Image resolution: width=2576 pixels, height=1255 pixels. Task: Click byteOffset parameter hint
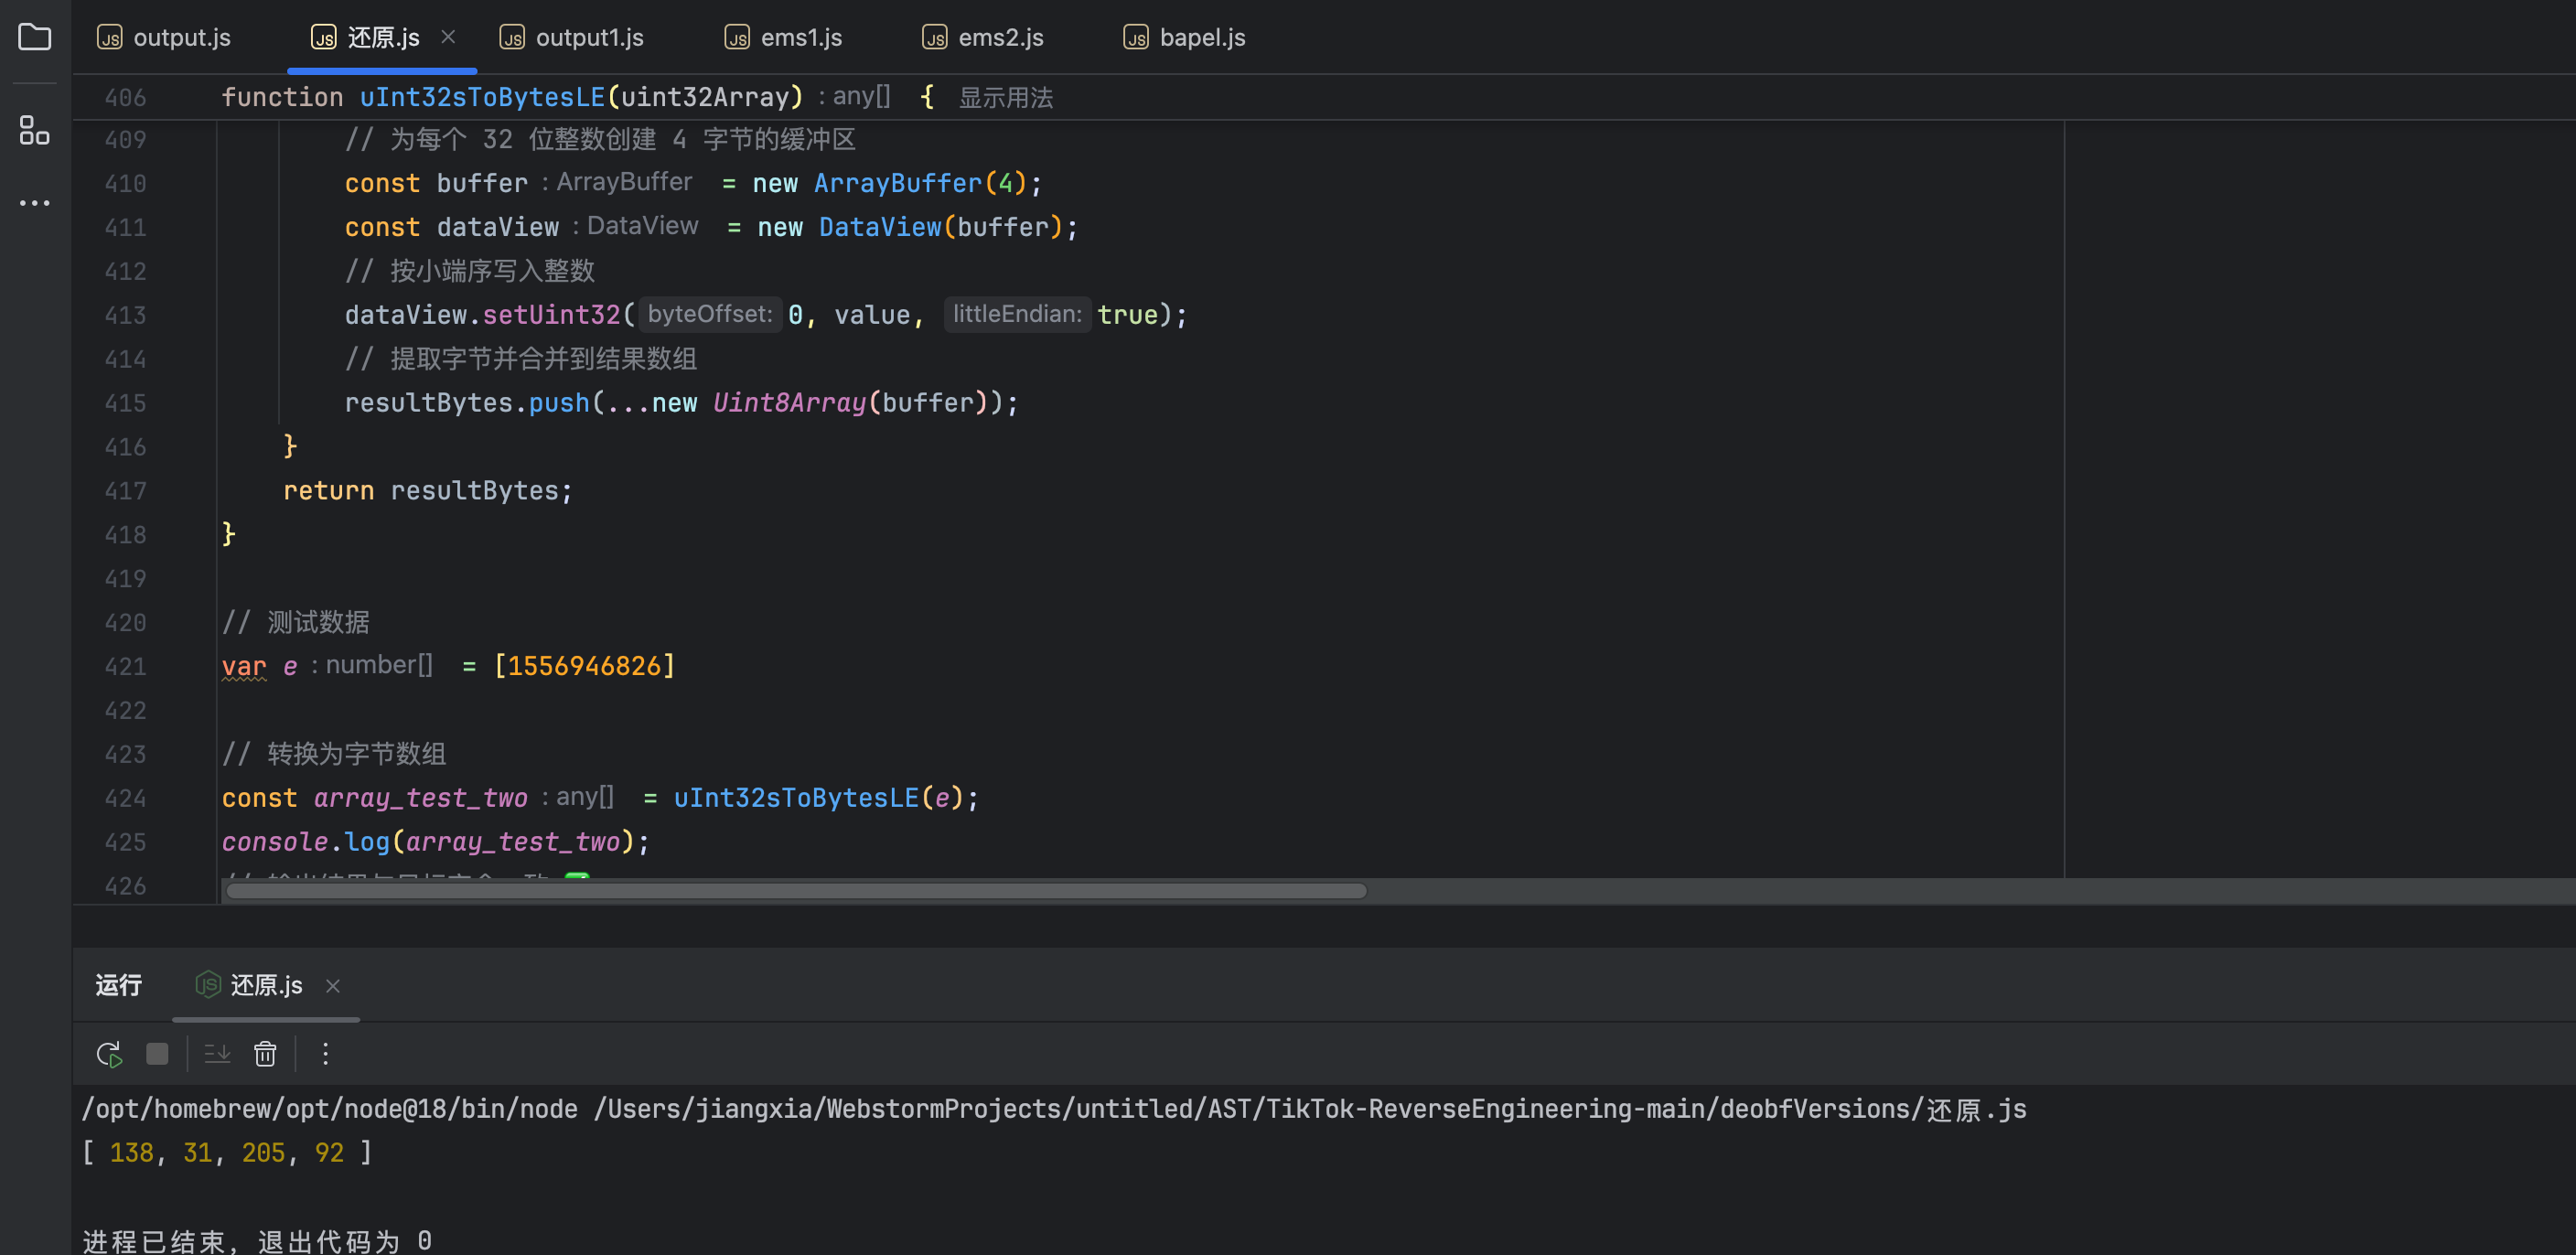click(710, 314)
